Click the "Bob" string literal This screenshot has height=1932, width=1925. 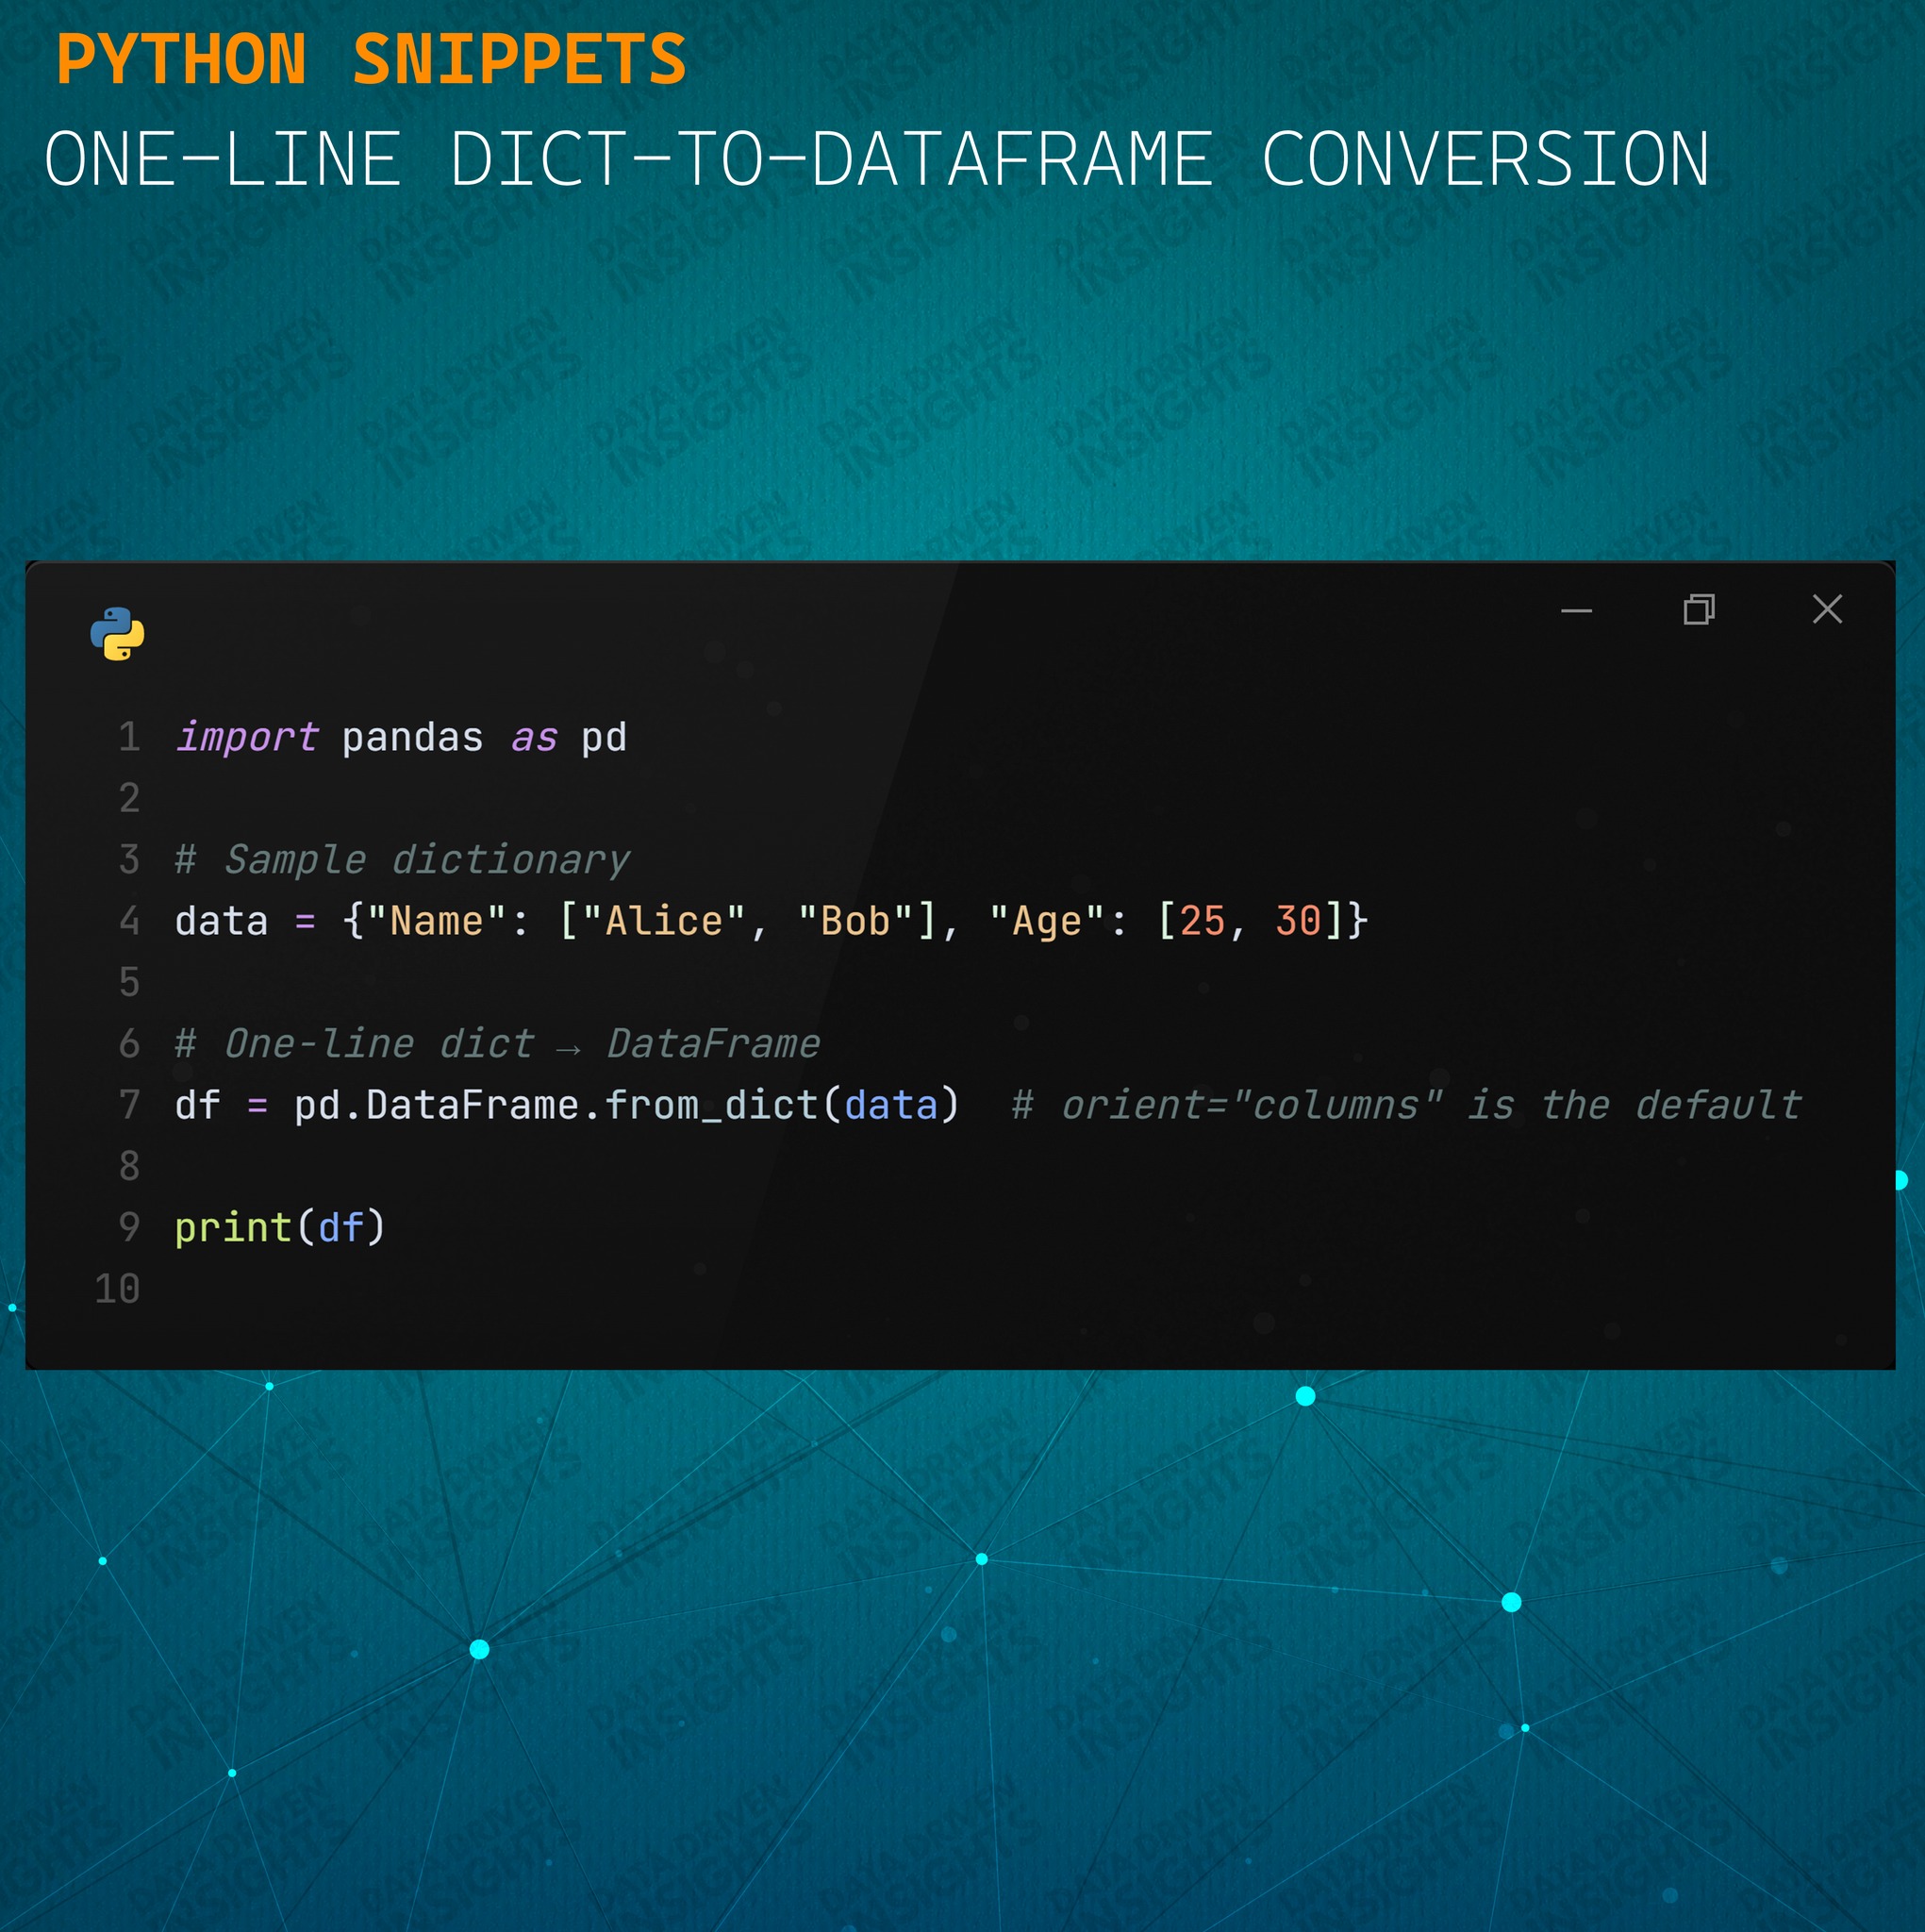click(x=856, y=921)
